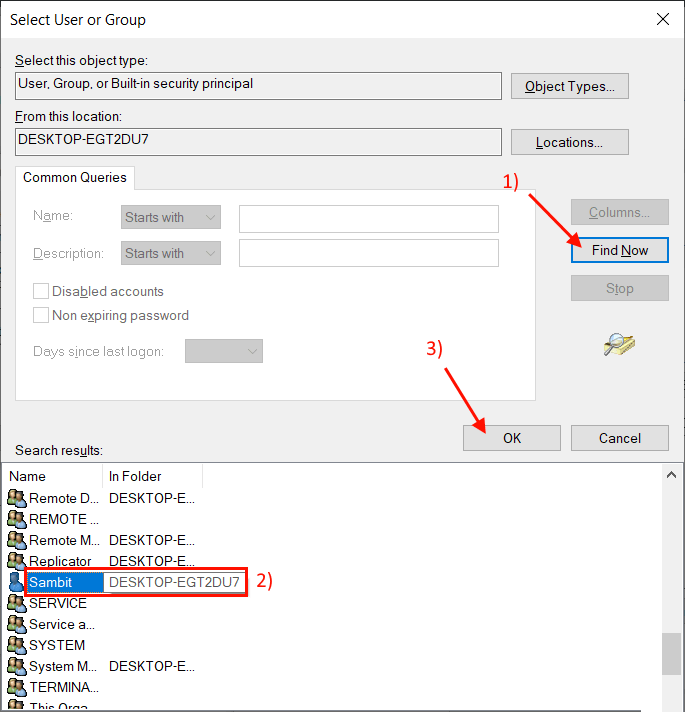The image size is (685, 712).
Task: Open the Name 'Starts with' dropdown
Action: (171, 217)
